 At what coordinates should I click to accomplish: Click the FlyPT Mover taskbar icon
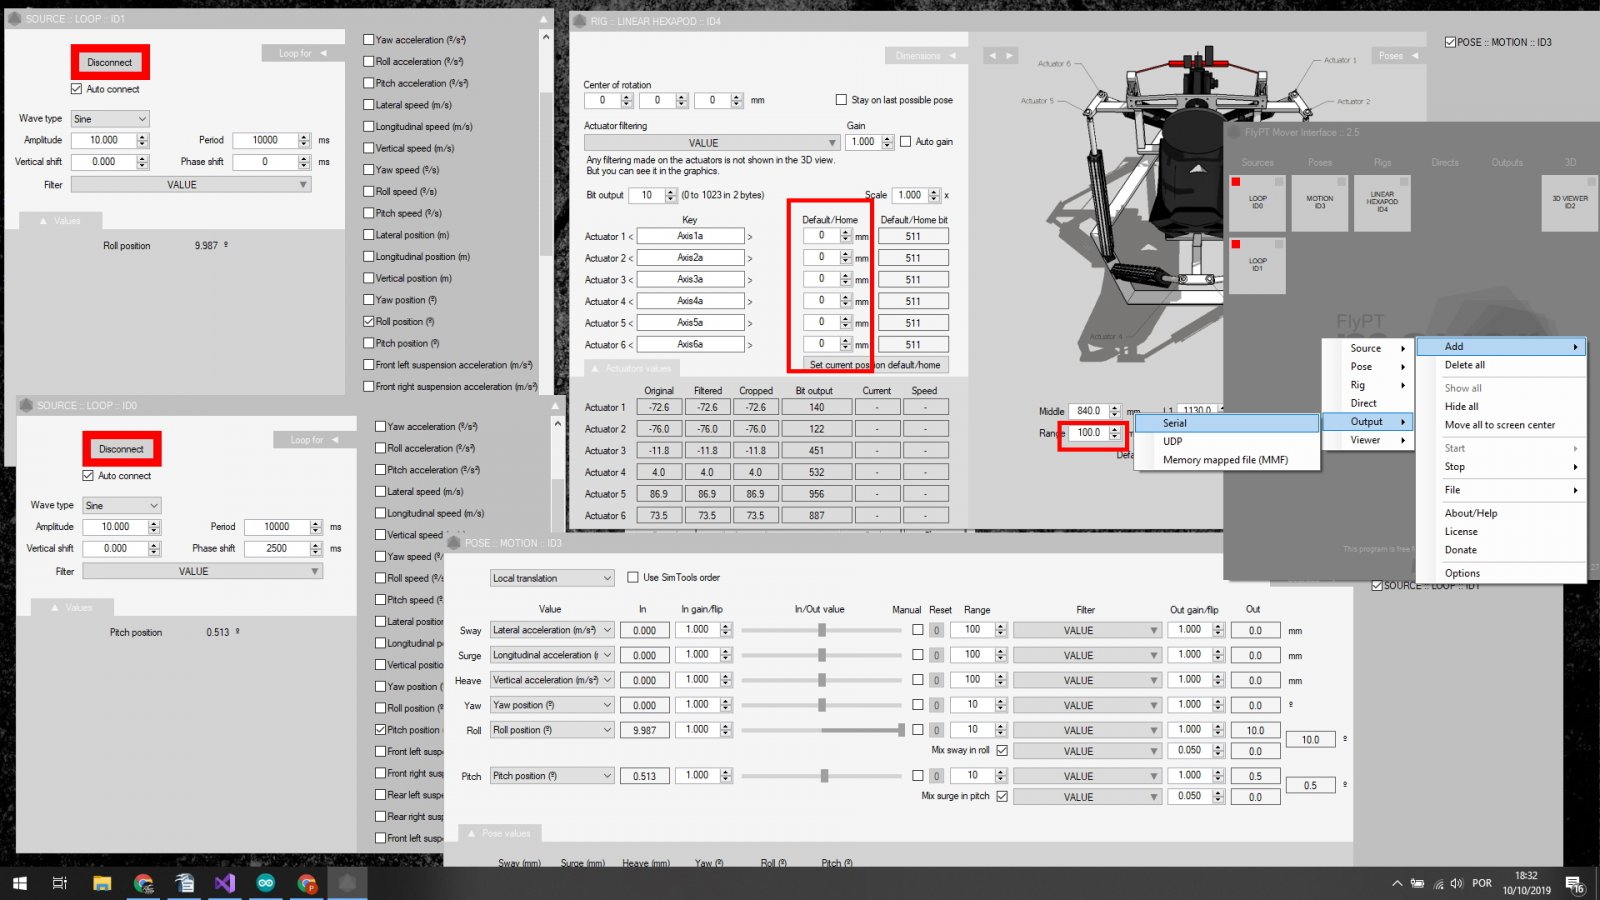(347, 883)
